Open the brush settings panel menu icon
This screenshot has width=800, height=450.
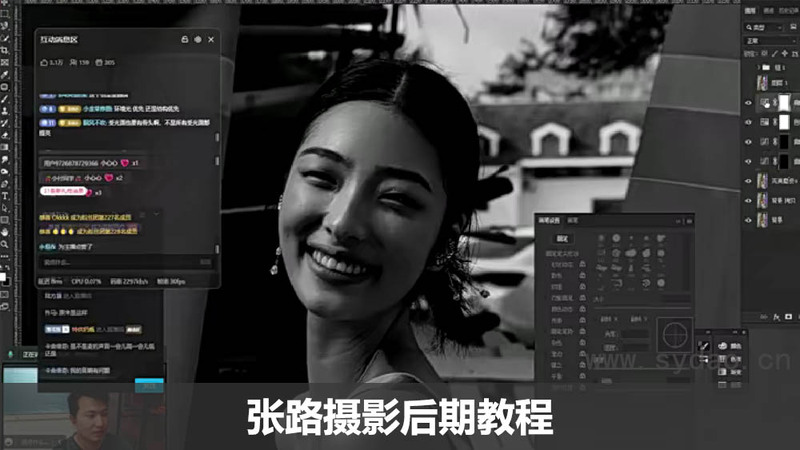[x=689, y=221]
